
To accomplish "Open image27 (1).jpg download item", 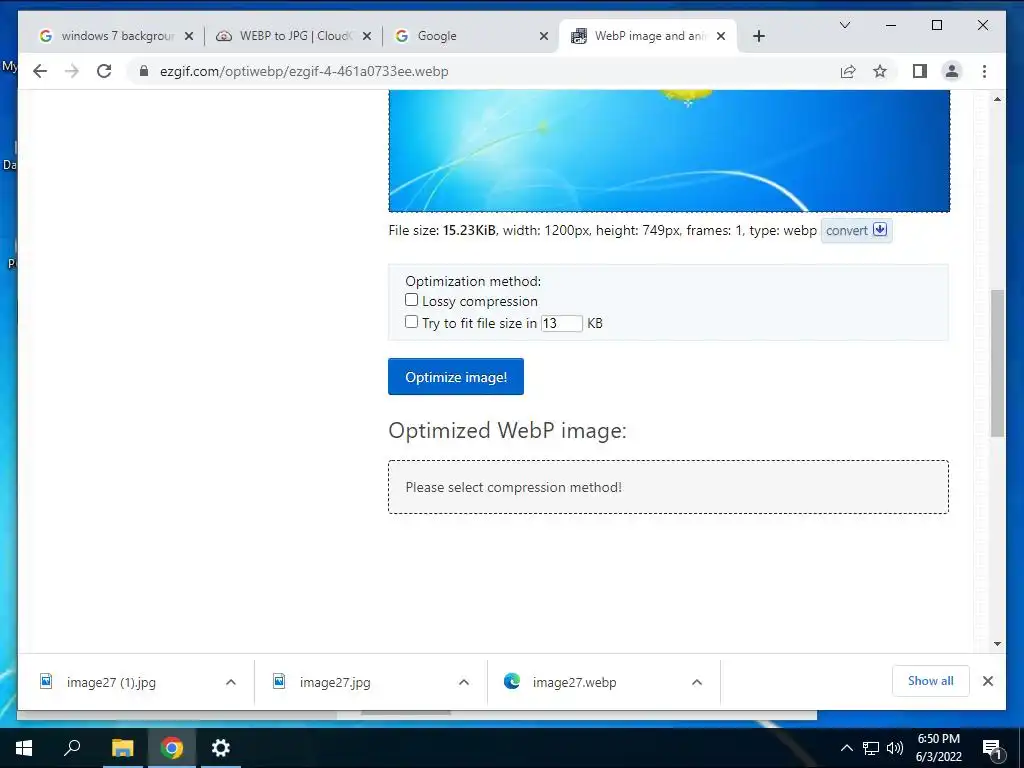I will click(111, 682).
